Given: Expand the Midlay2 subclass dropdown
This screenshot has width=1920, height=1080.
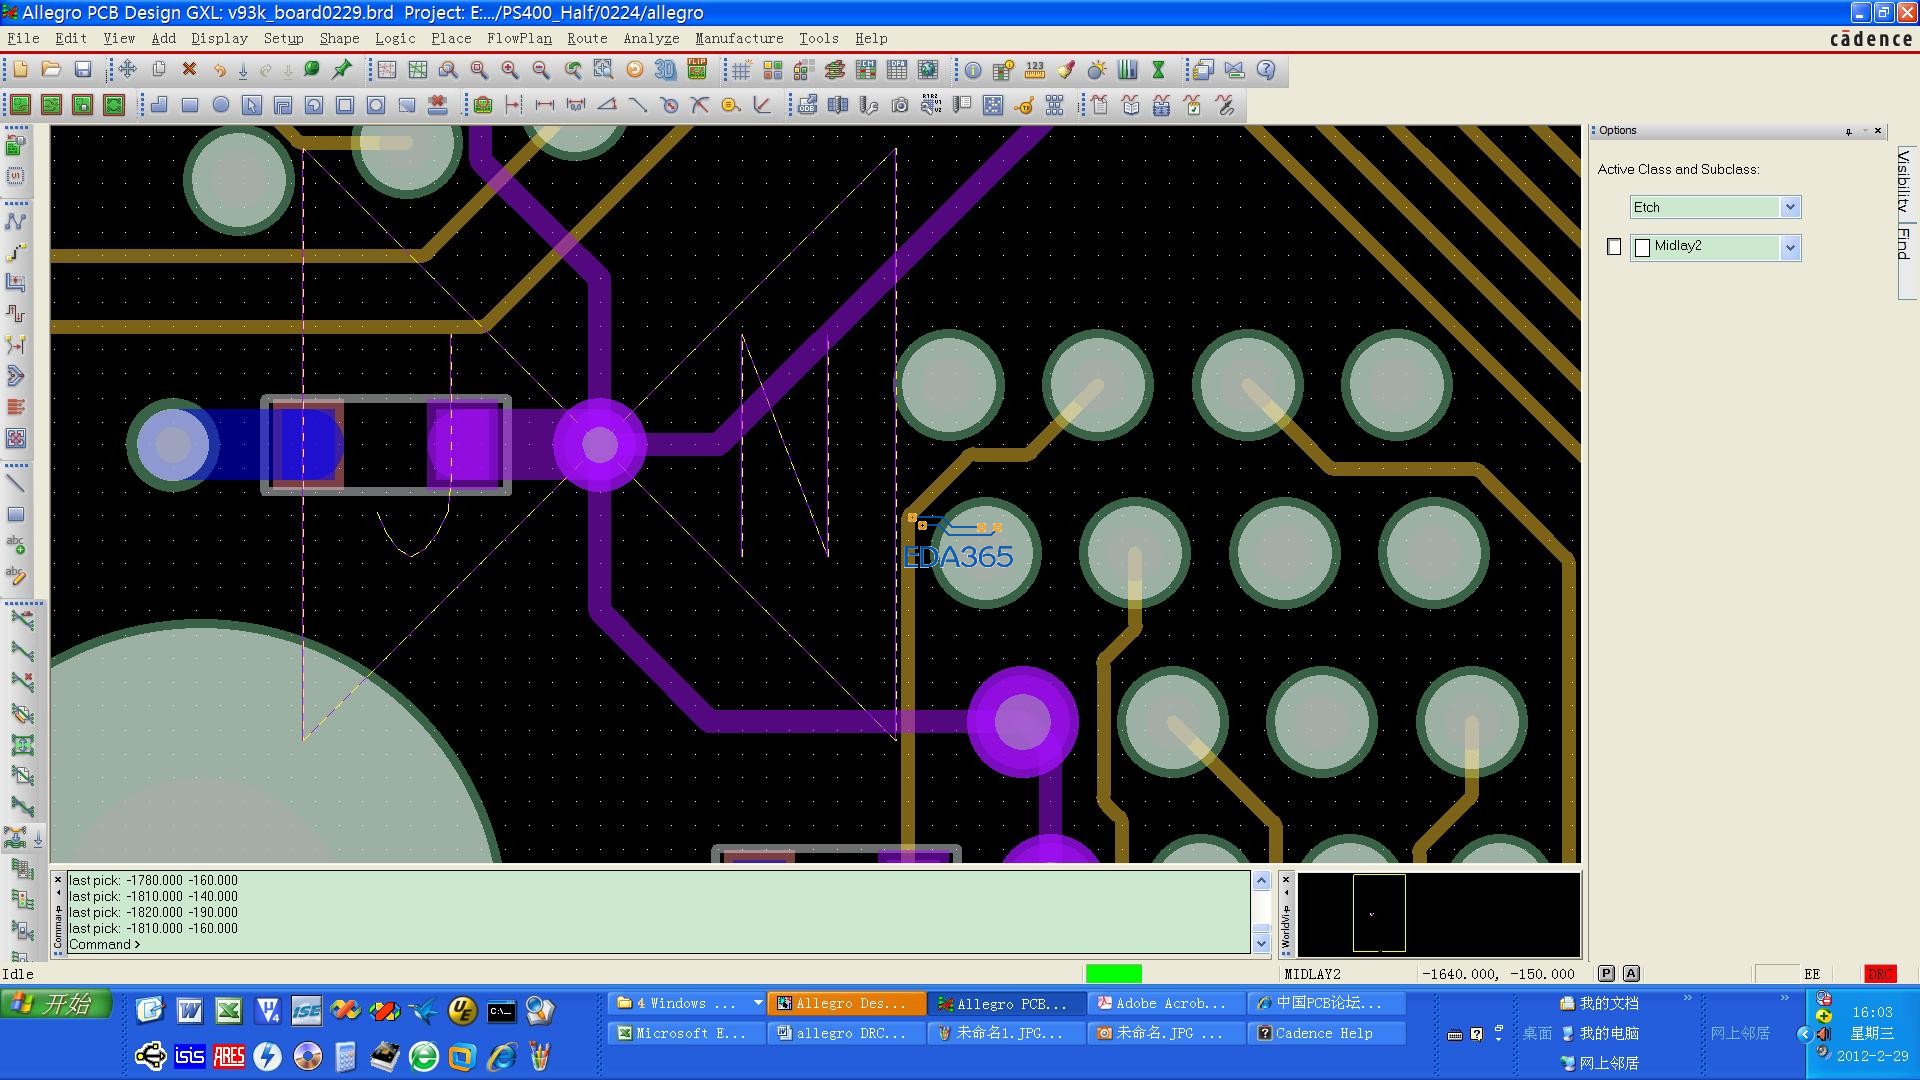Looking at the screenshot, I should click(x=1789, y=247).
